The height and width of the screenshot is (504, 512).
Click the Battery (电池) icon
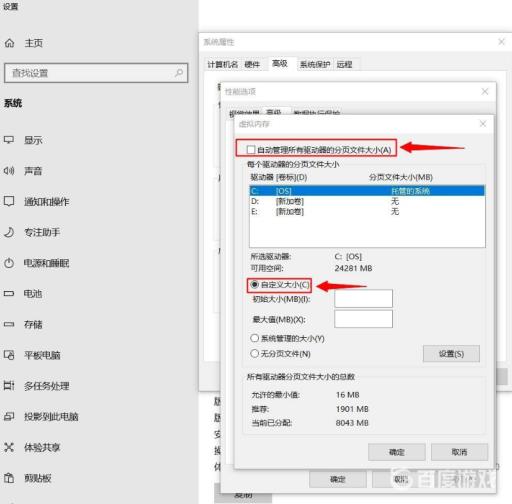point(9,294)
